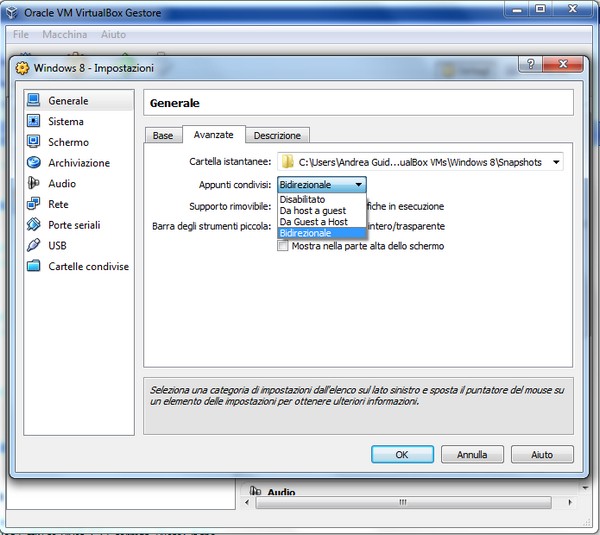This screenshot has width=600, height=535.
Task: Close the Windows 8 Impostazioni dialog
Action: click(x=562, y=64)
